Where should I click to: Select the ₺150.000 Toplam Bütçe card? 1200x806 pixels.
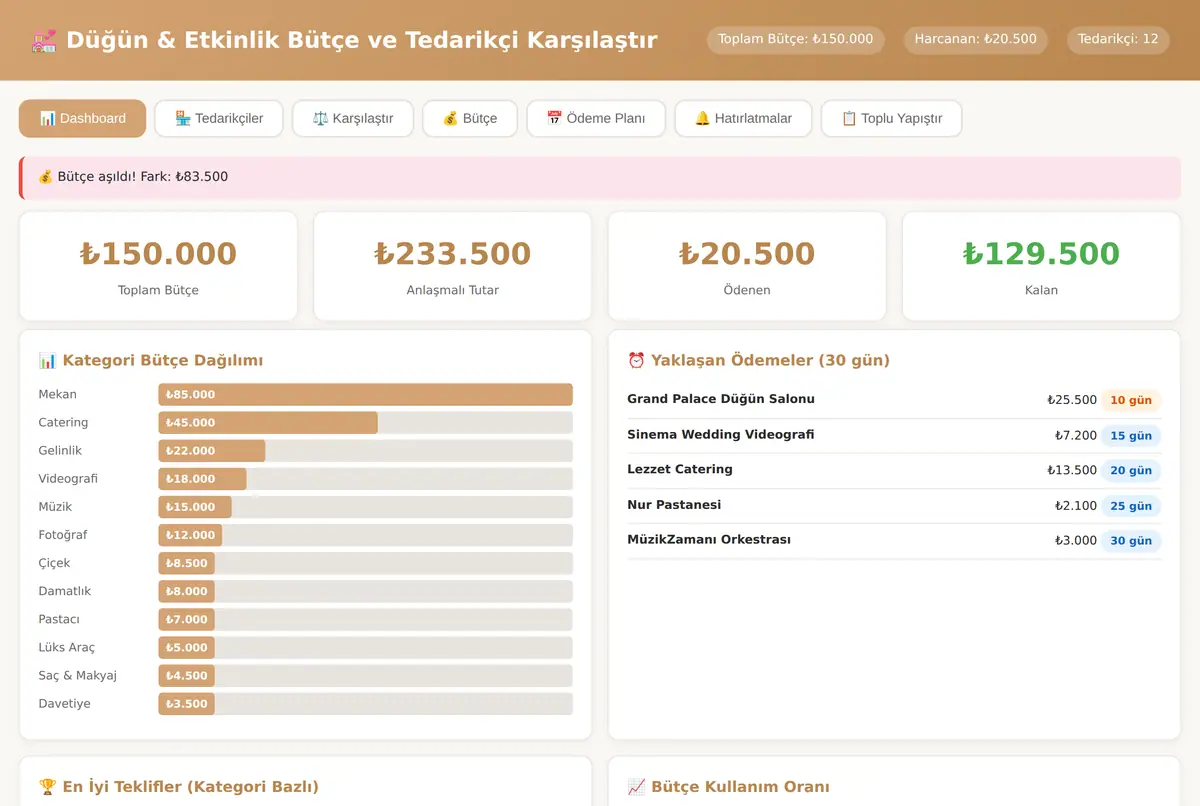[158, 266]
